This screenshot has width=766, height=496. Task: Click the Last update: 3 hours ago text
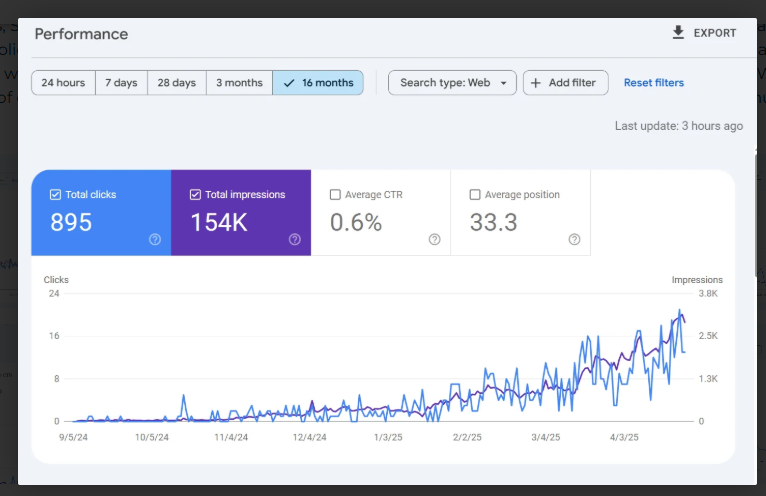pos(679,126)
